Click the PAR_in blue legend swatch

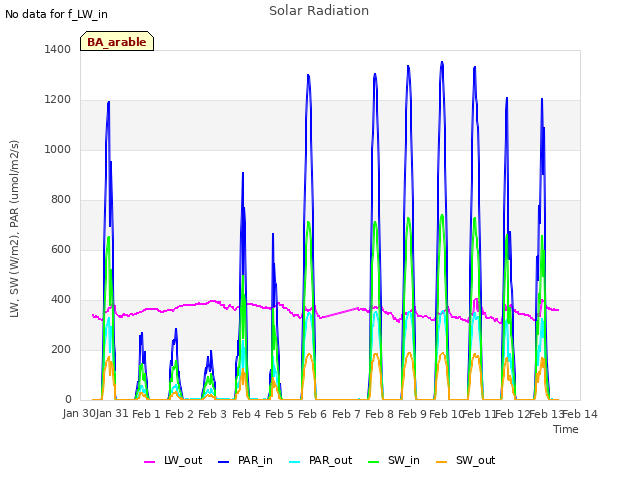(x=224, y=462)
